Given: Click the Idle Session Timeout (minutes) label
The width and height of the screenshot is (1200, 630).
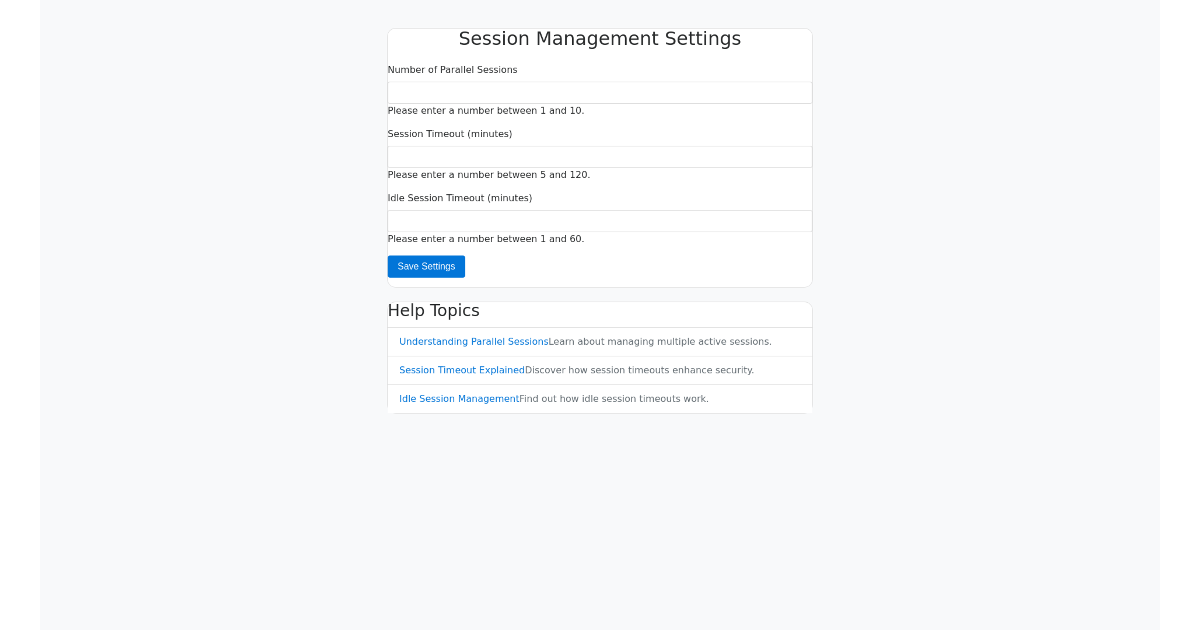Looking at the screenshot, I should coord(459,198).
